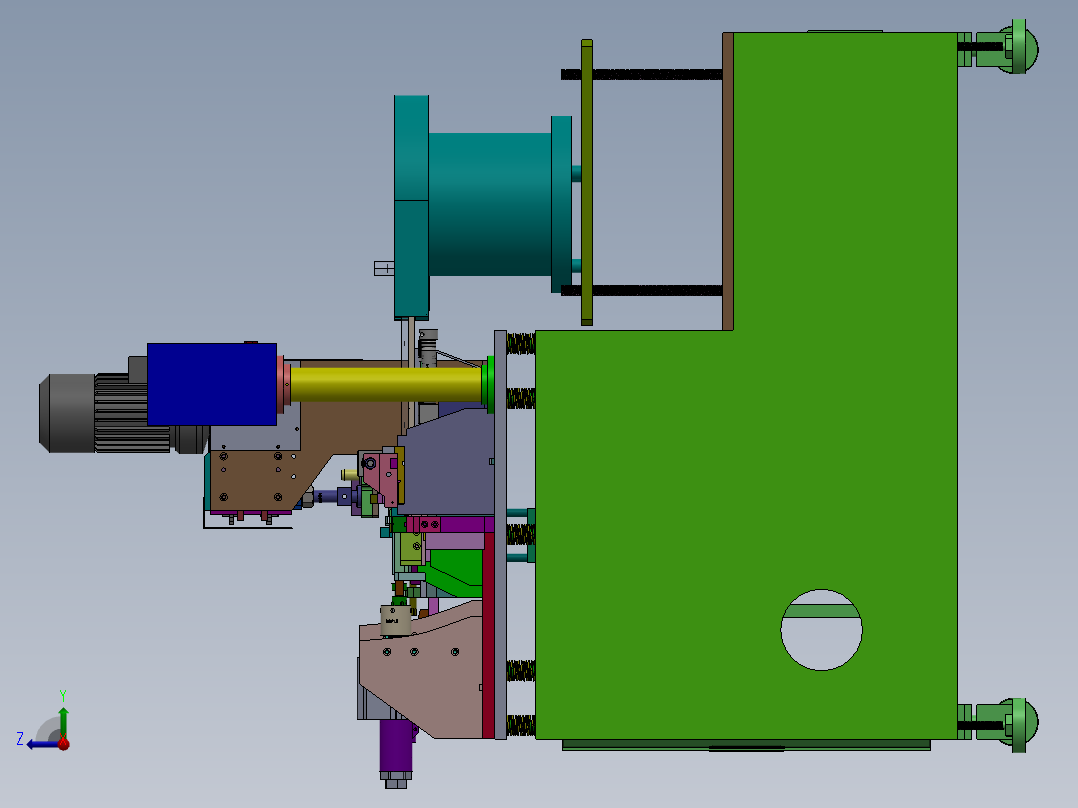Select the bottom right leveling foot
The image size is (1078, 808).
coord(1007,725)
